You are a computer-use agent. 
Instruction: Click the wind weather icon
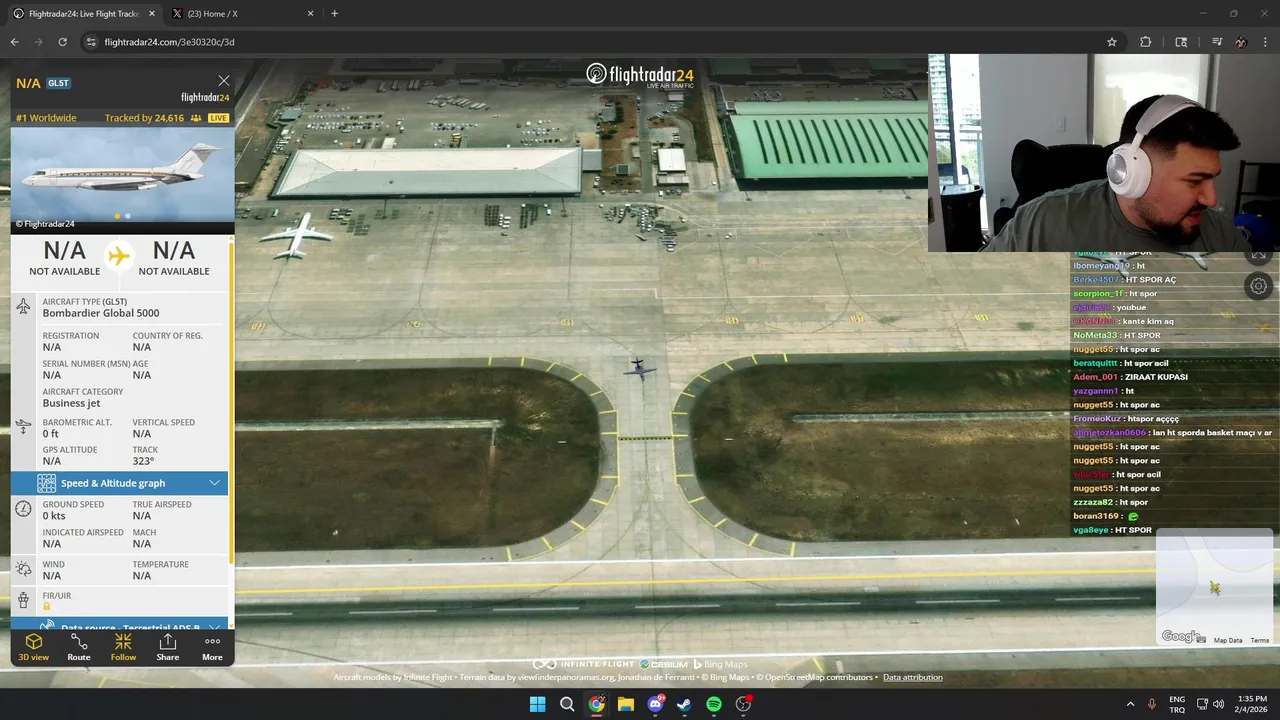23,569
